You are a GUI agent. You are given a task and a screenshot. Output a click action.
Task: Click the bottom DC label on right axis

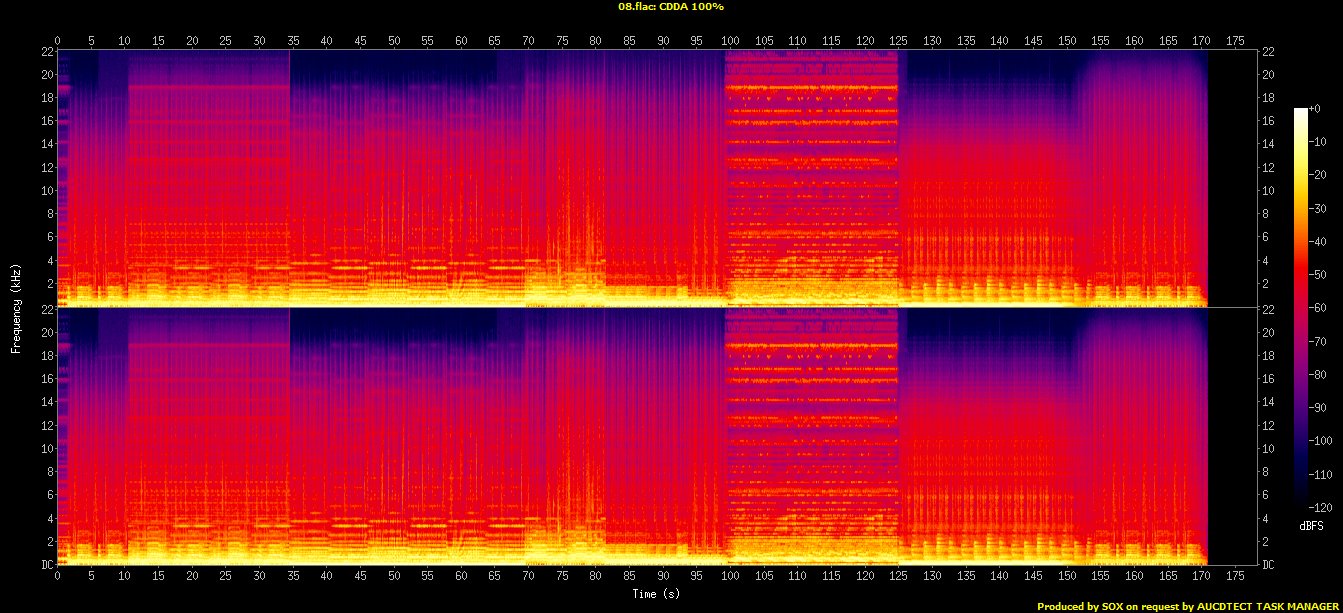[1267, 564]
